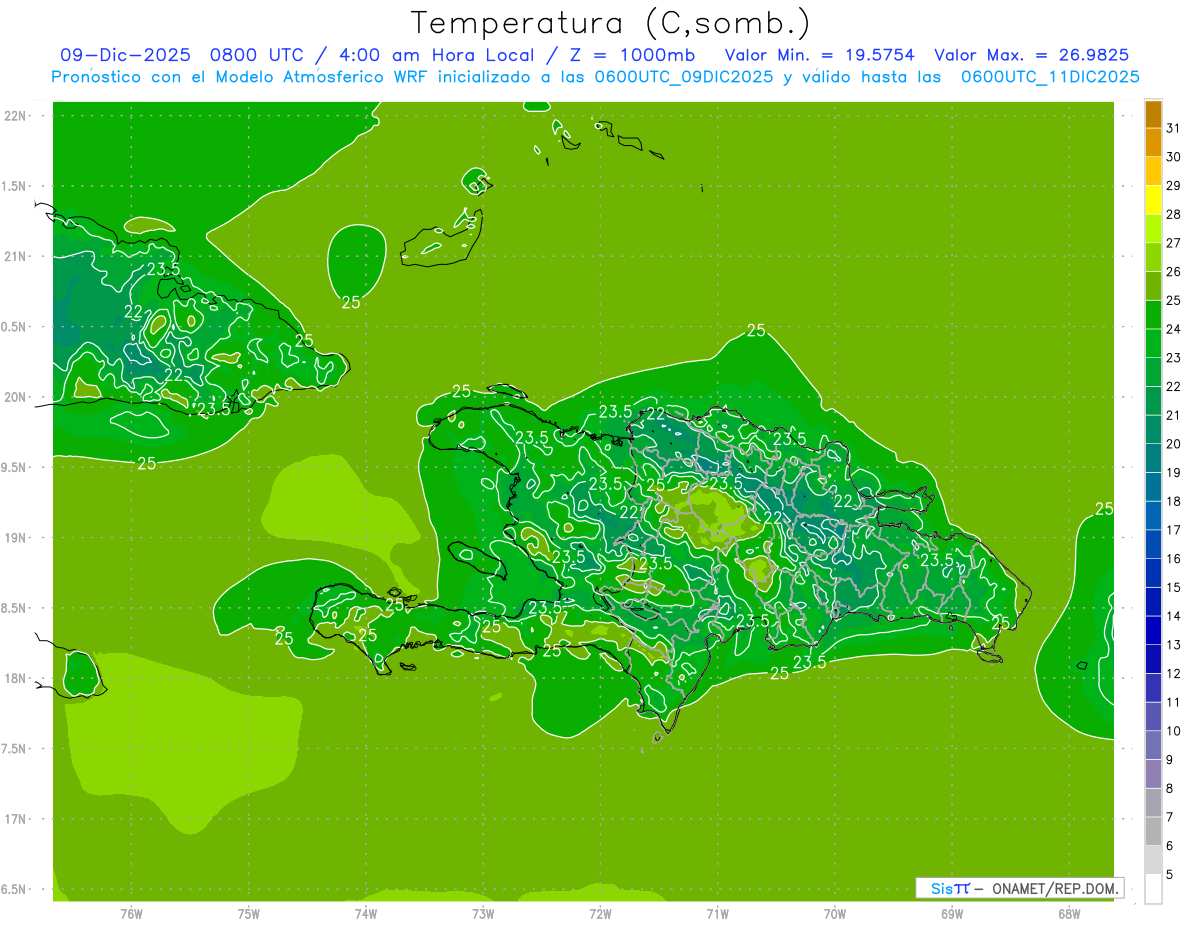1200x927 pixels.
Task: Click the "73W" longitude axis label
Action: [483, 913]
